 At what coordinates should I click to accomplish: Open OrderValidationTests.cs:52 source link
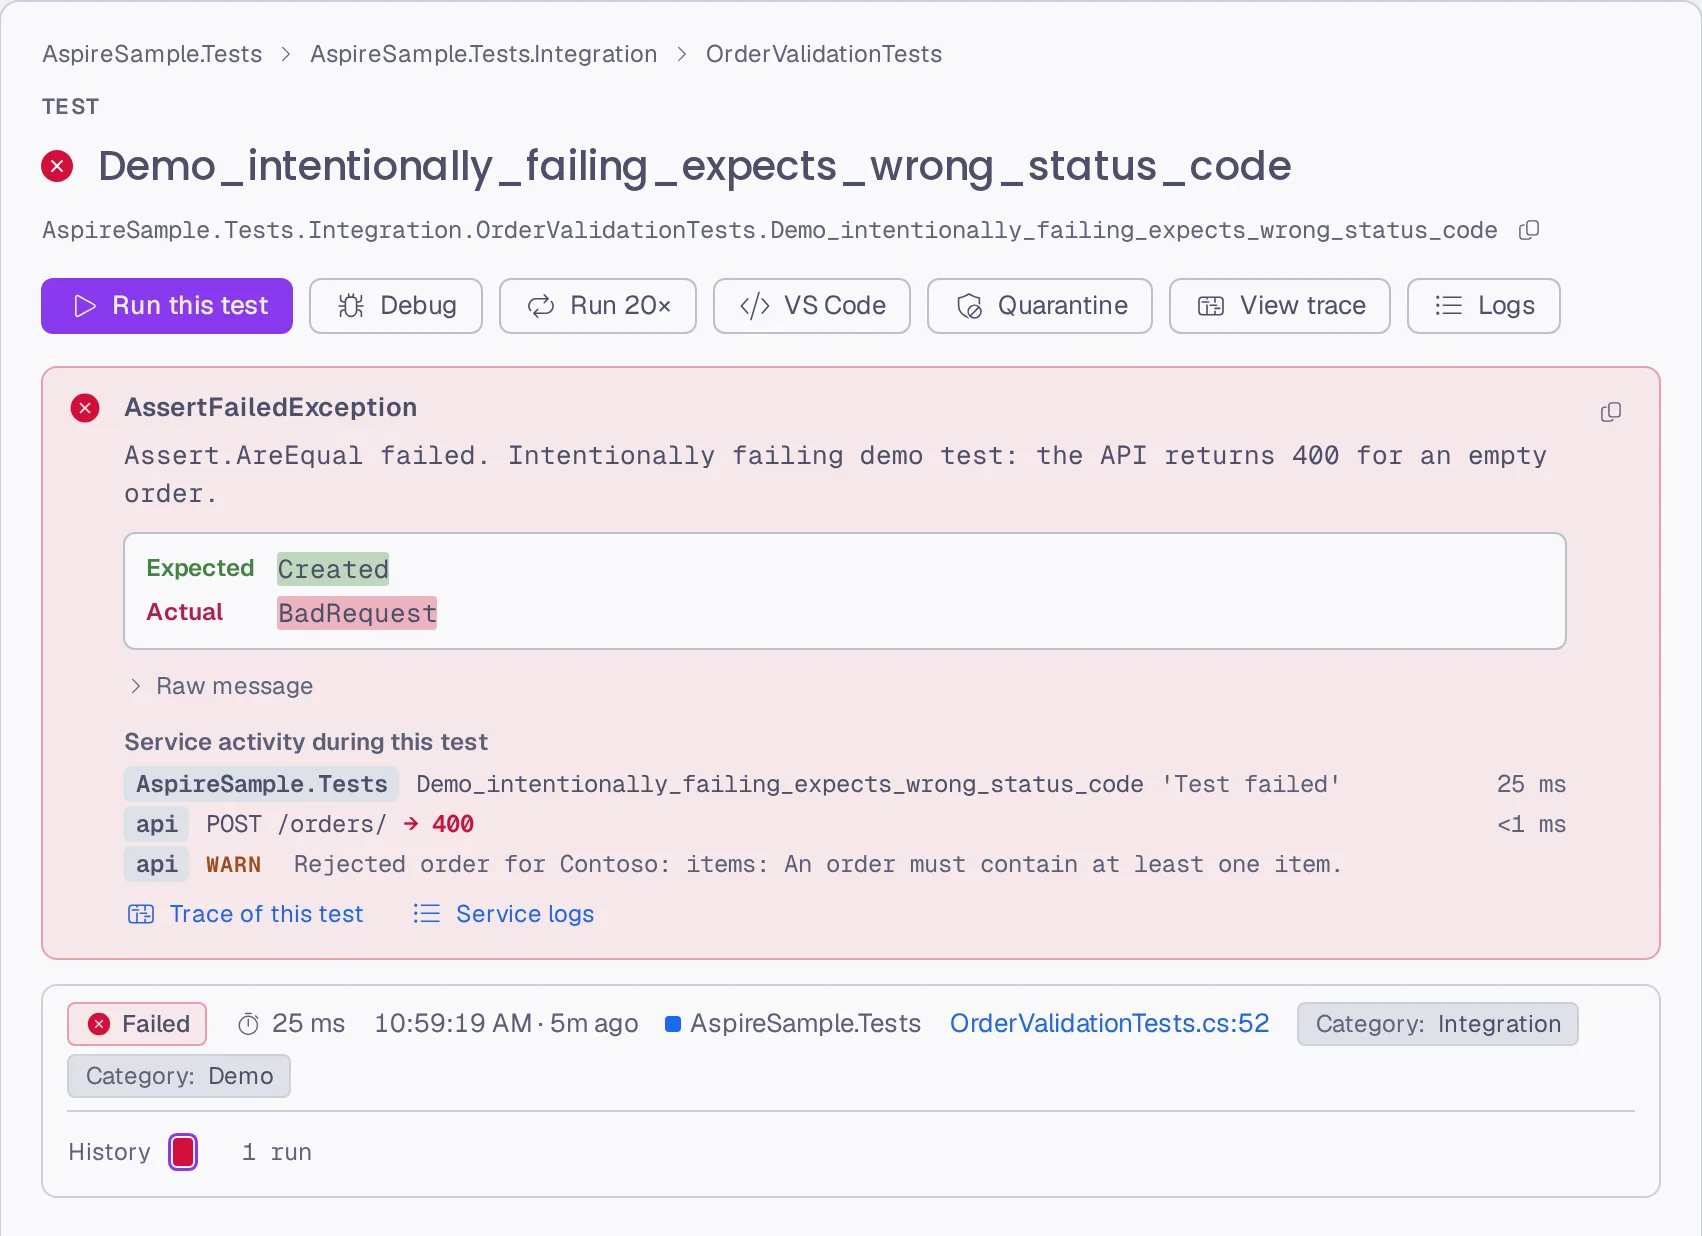click(1110, 1024)
